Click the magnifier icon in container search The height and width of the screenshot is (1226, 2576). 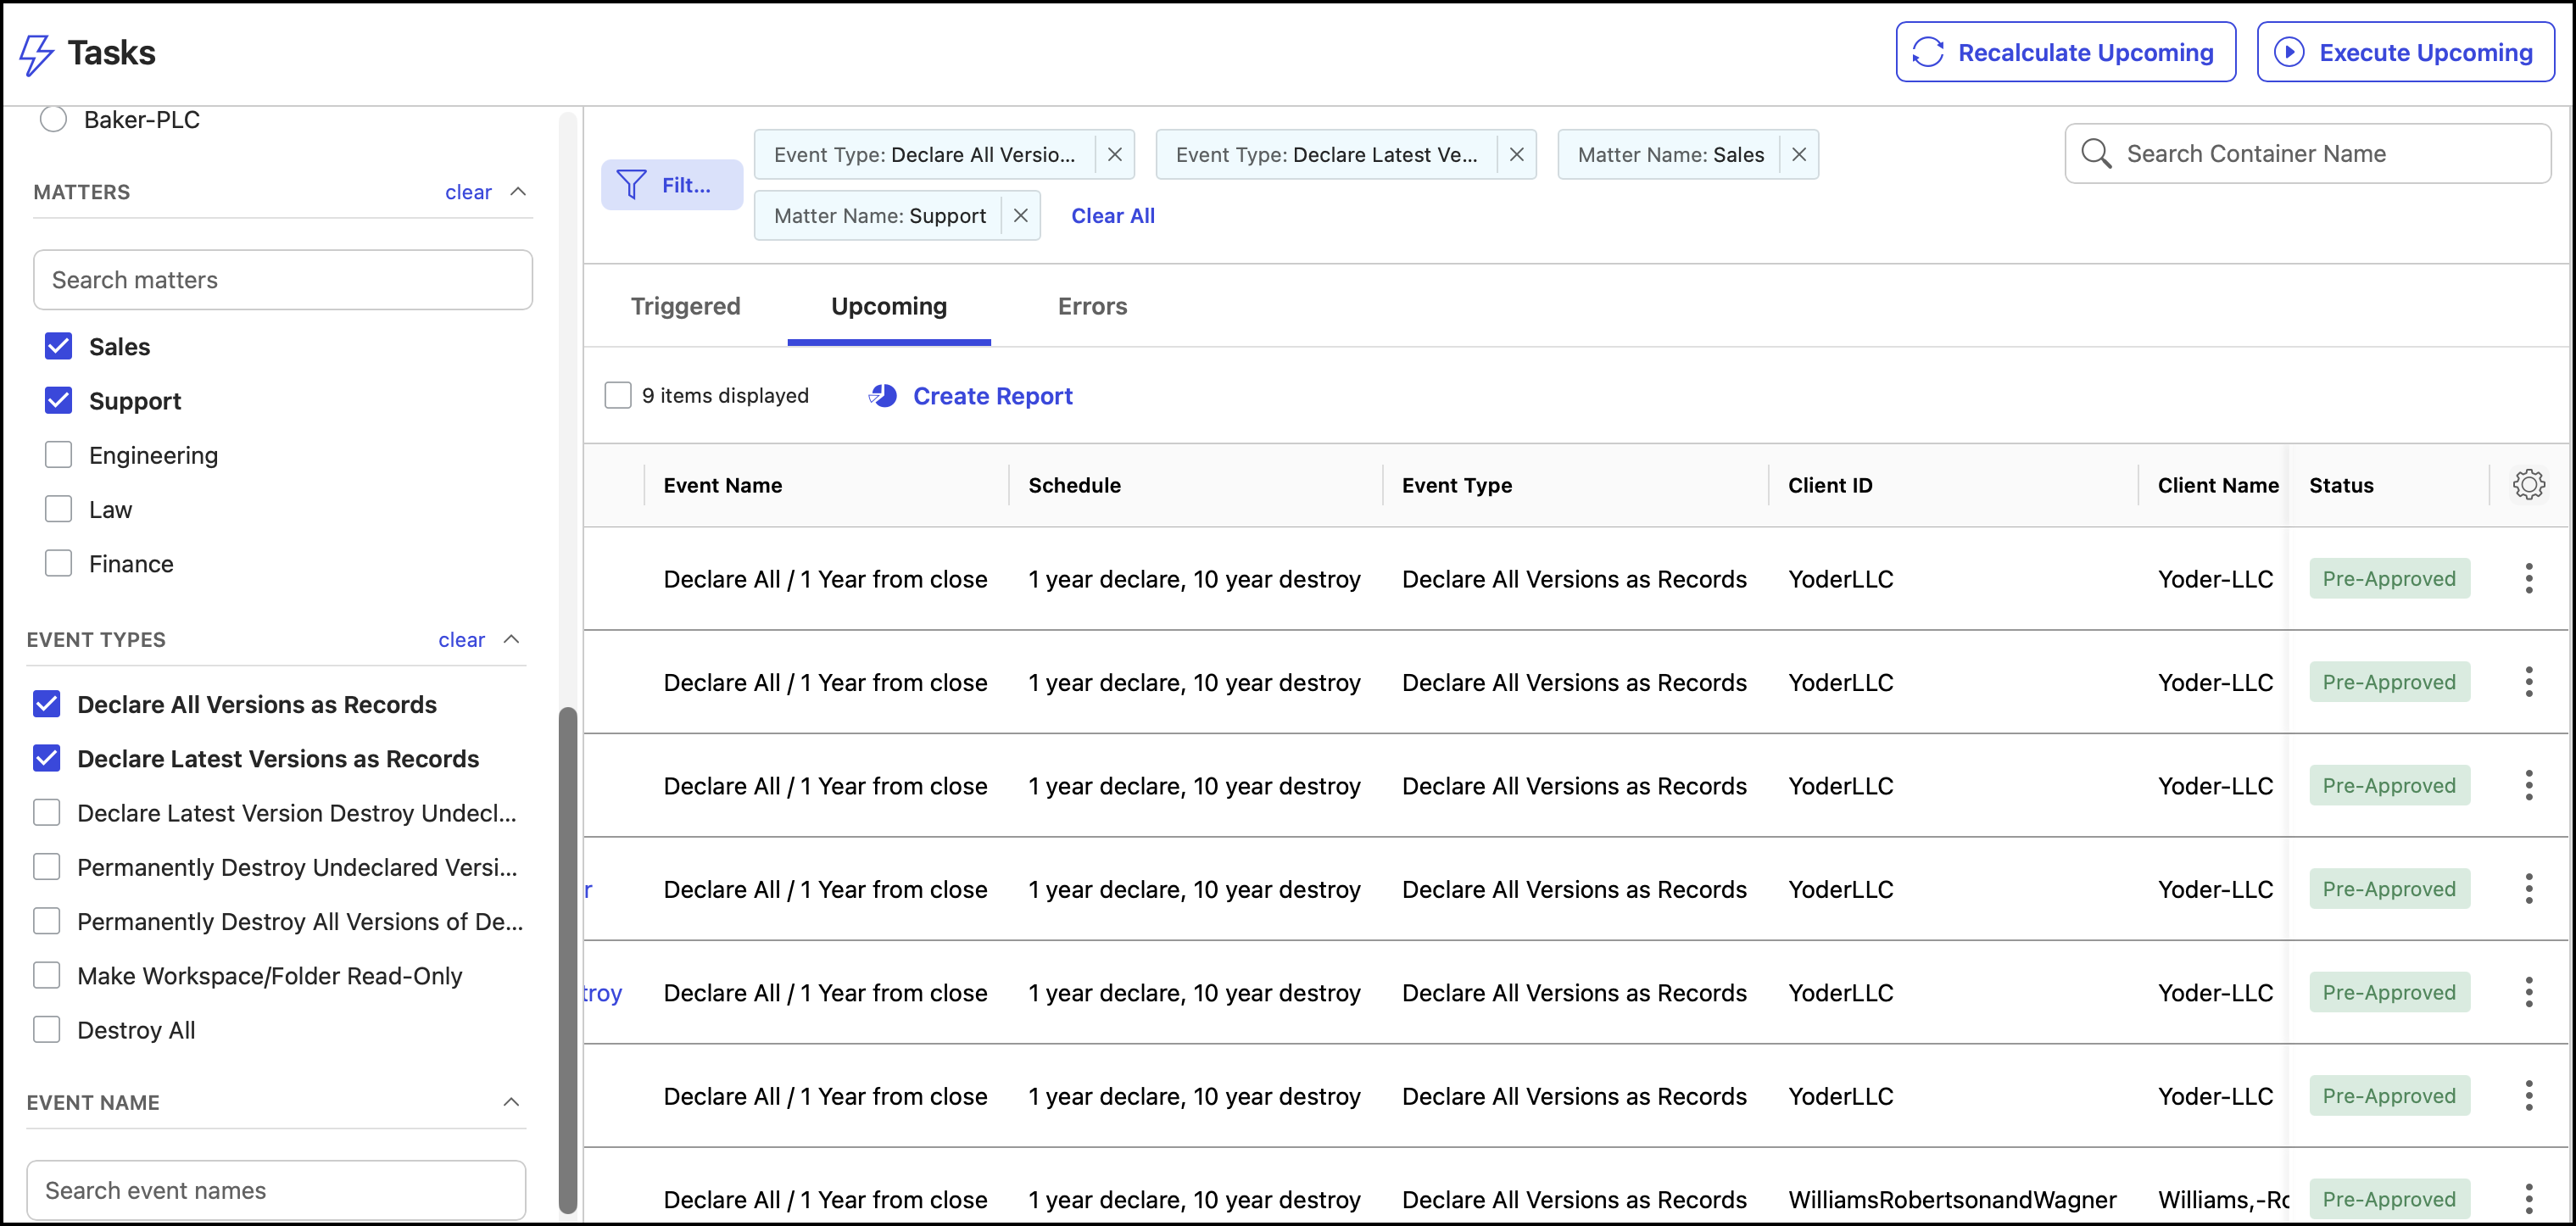tap(2095, 154)
